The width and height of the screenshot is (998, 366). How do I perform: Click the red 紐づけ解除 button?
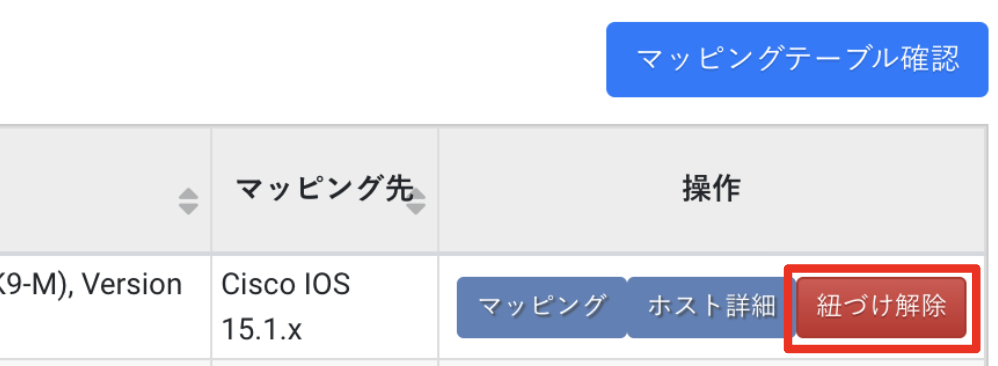tap(882, 307)
